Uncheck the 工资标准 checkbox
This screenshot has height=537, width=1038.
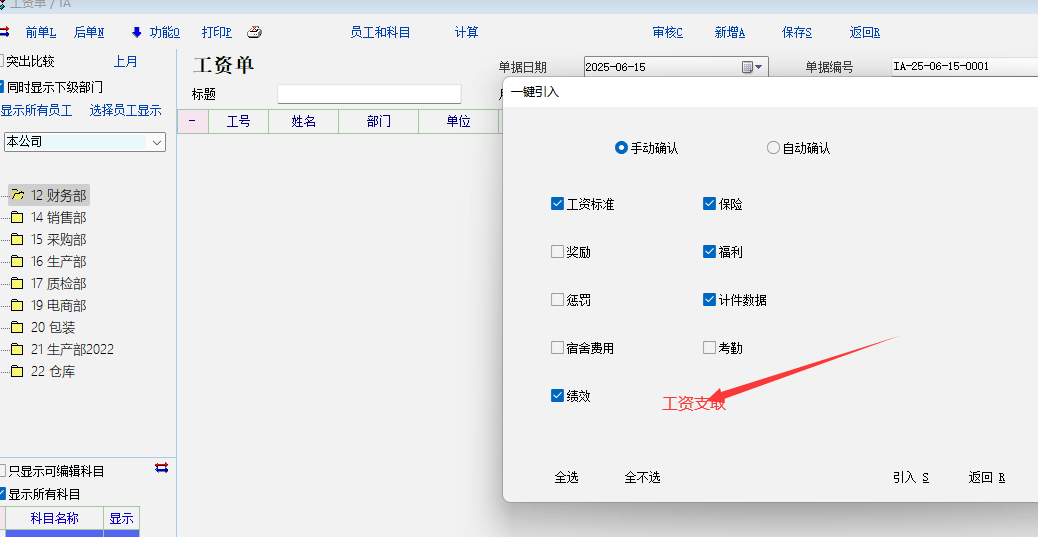(558, 204)
